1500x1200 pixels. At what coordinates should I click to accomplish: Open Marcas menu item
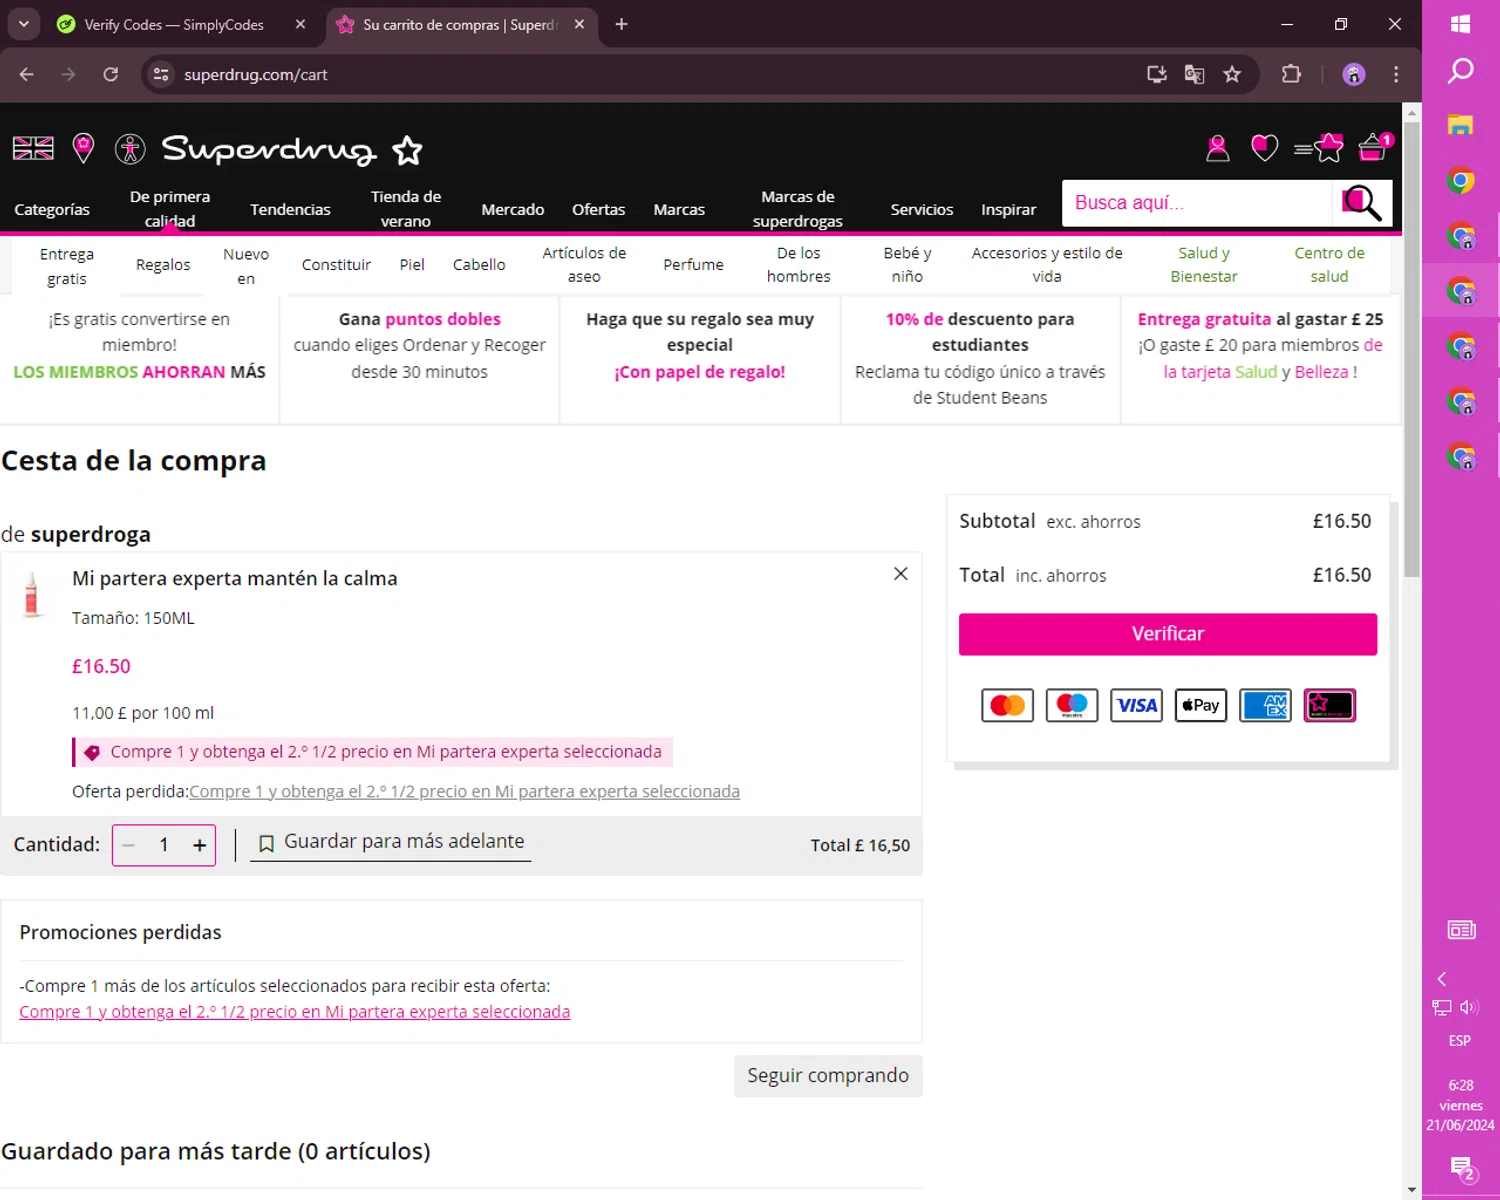[679, 209]
